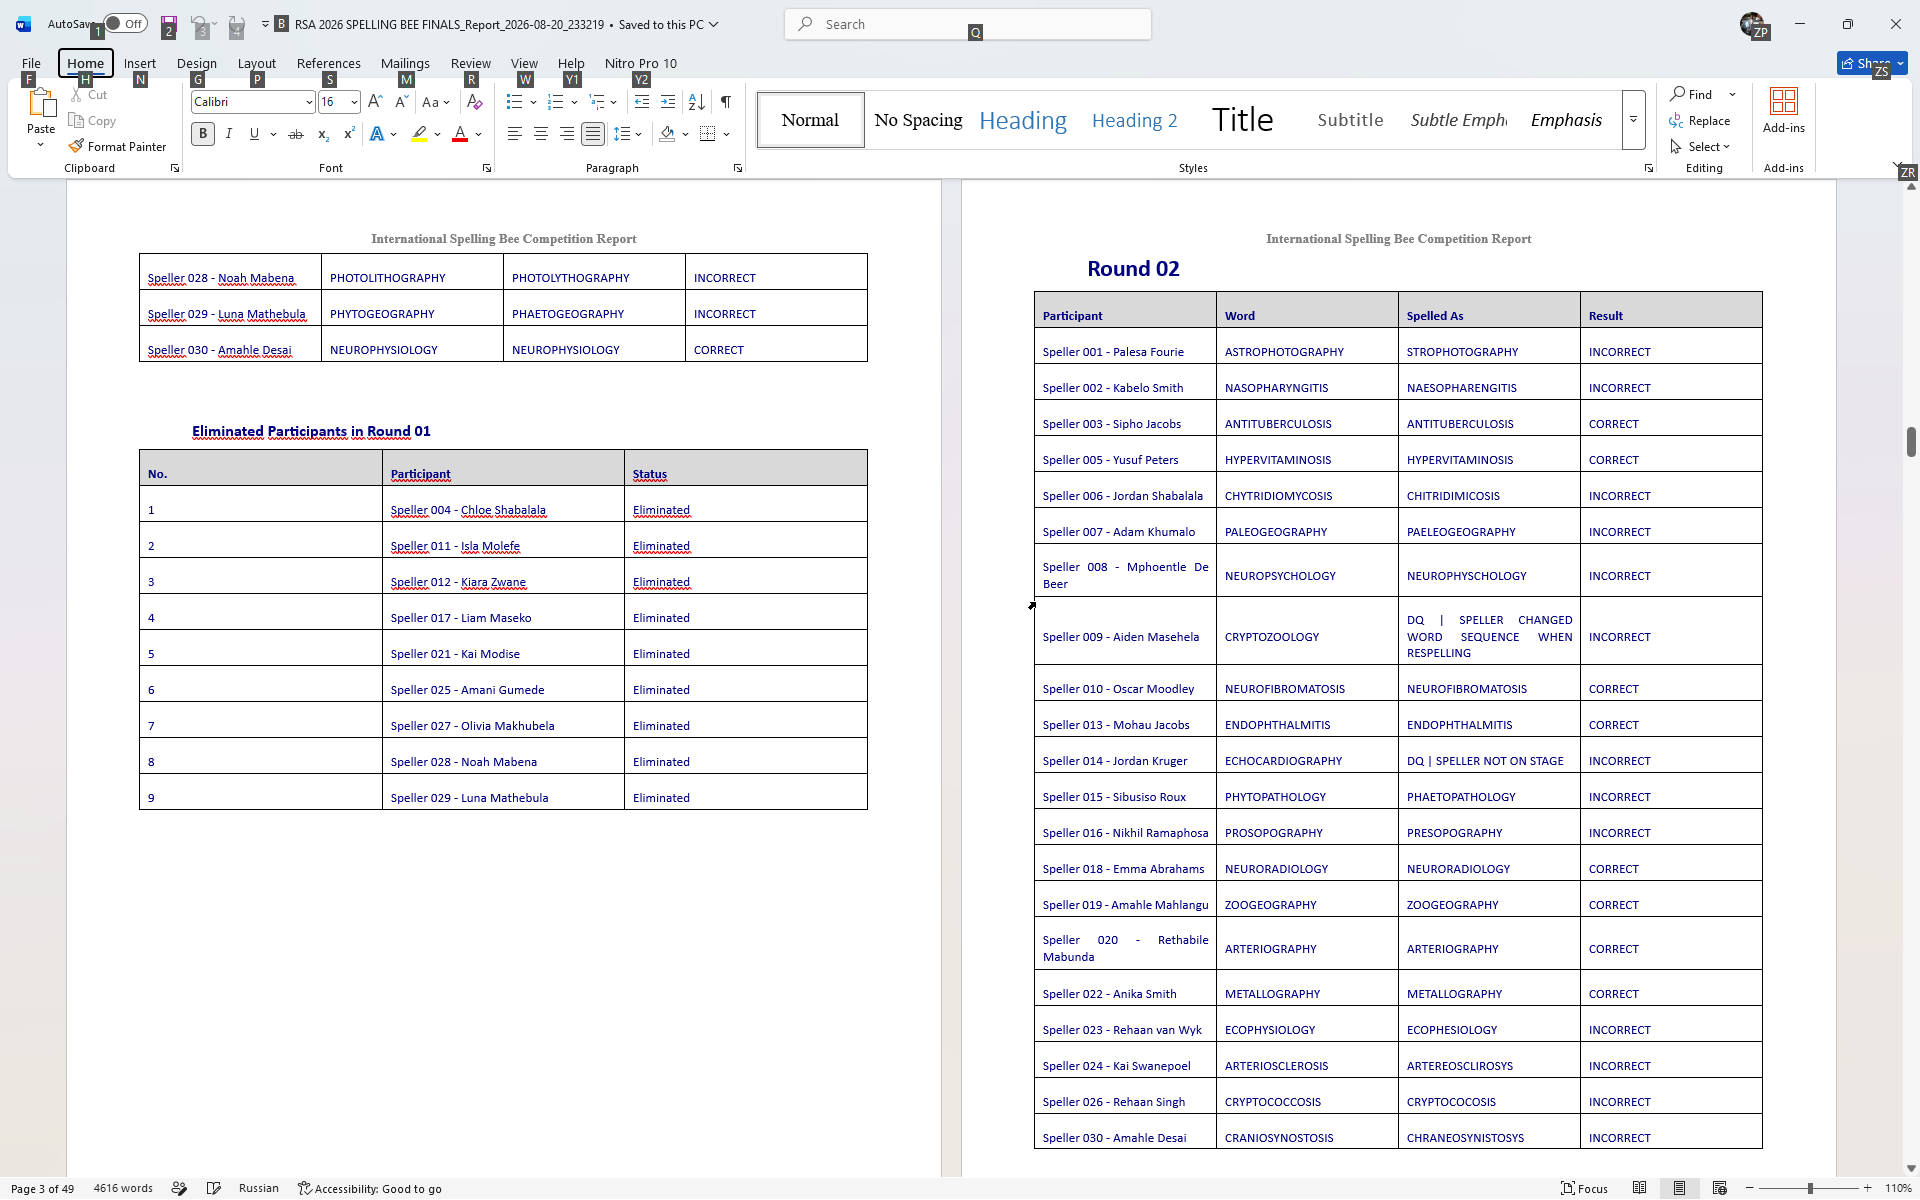Toggle Bold formatting
Image resolution: width=1920 pixels, height=1200 pixels.
pyautogui.click(x=203, y=134)
